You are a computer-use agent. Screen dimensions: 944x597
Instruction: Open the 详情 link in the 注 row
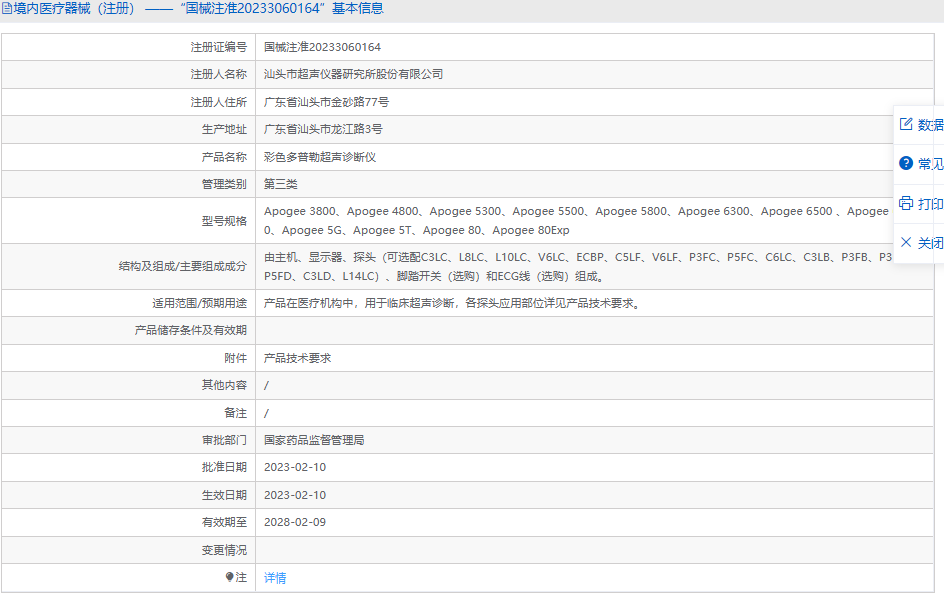275,578
